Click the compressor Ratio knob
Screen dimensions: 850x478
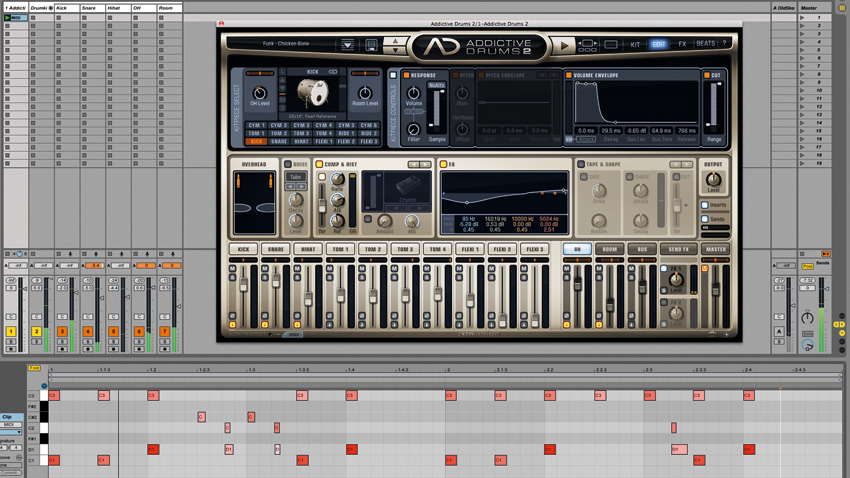337,179
